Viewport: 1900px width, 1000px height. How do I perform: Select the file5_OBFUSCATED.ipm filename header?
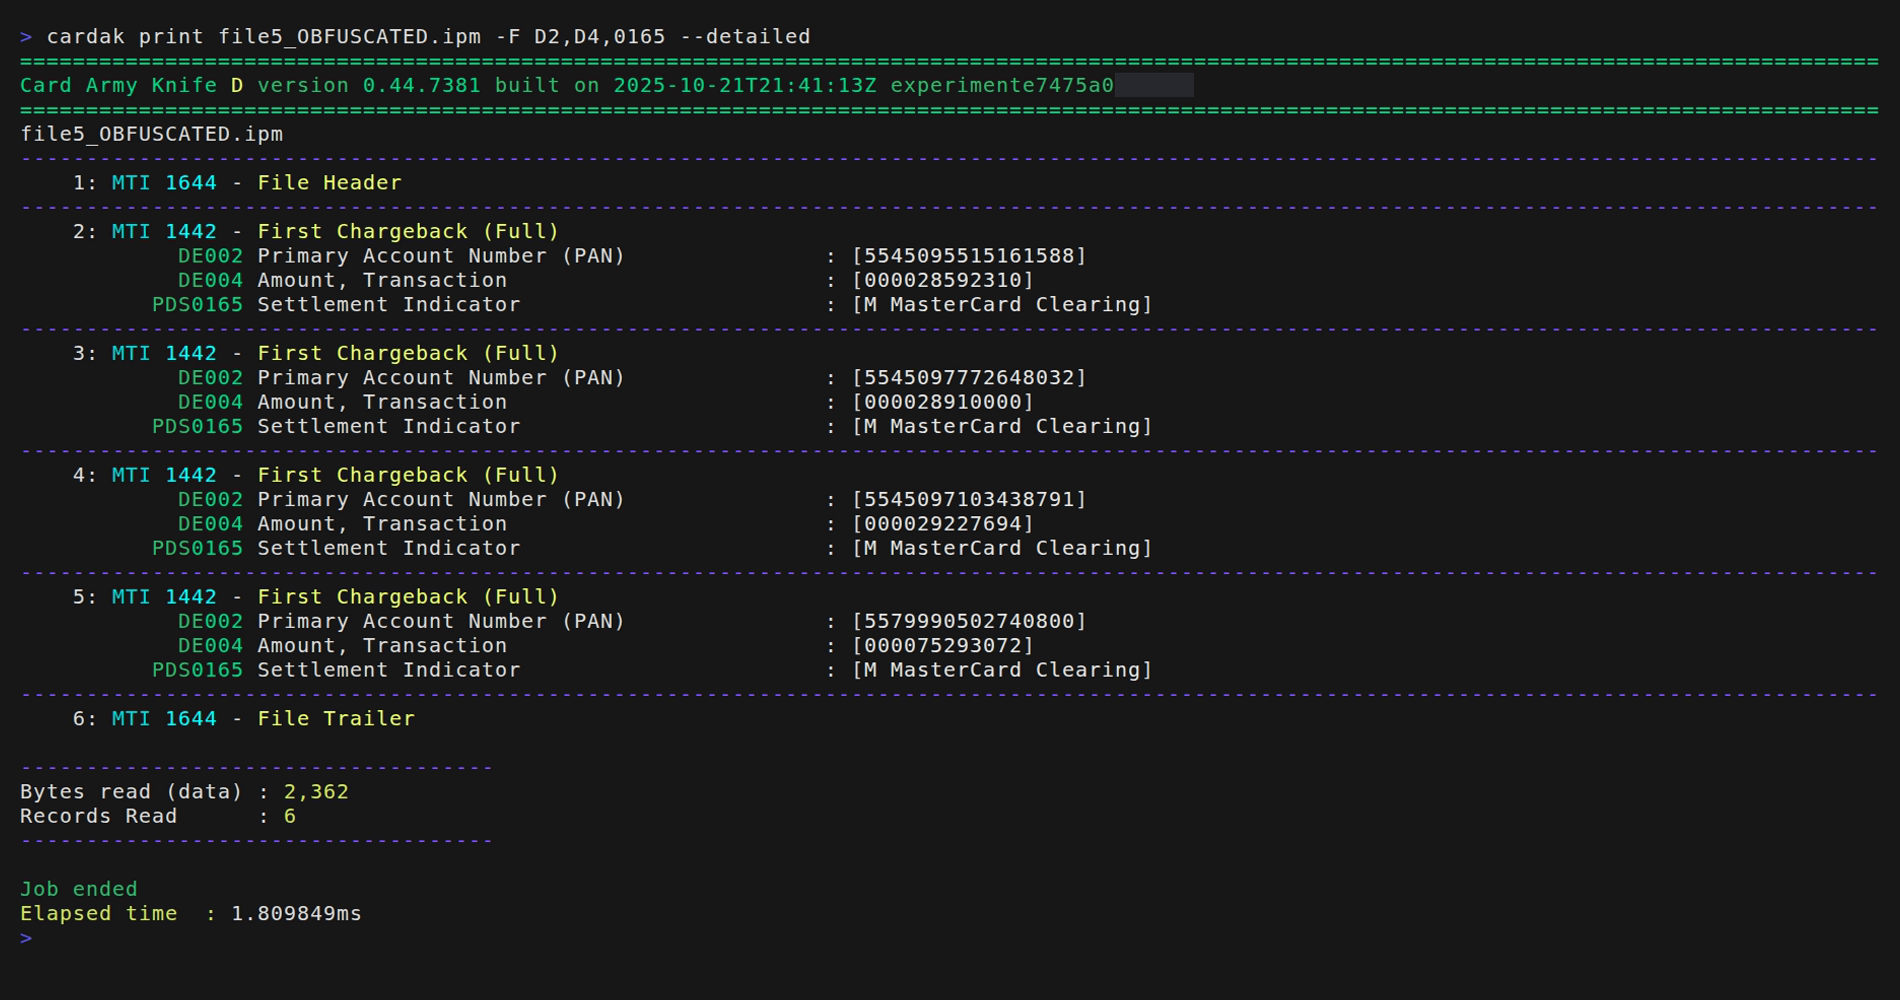pyautogui.click(x=150, y=133)
